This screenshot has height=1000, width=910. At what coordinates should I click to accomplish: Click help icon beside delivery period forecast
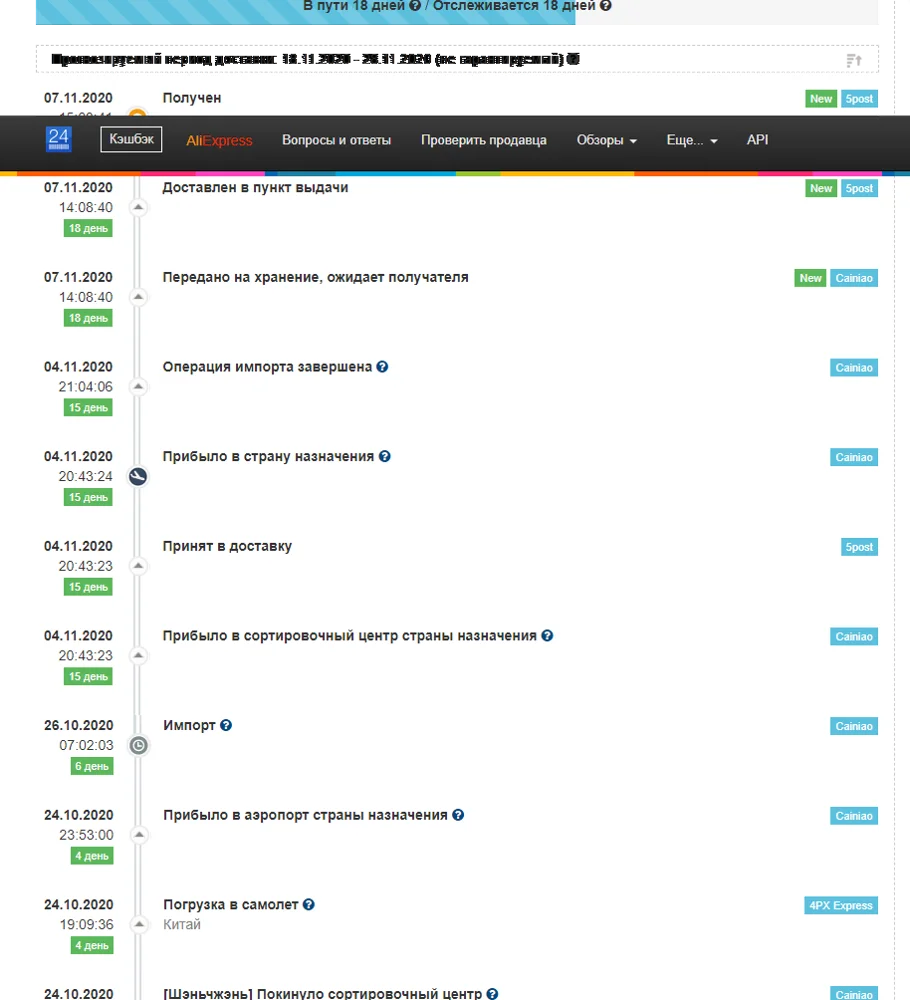(x=573, y=59)
